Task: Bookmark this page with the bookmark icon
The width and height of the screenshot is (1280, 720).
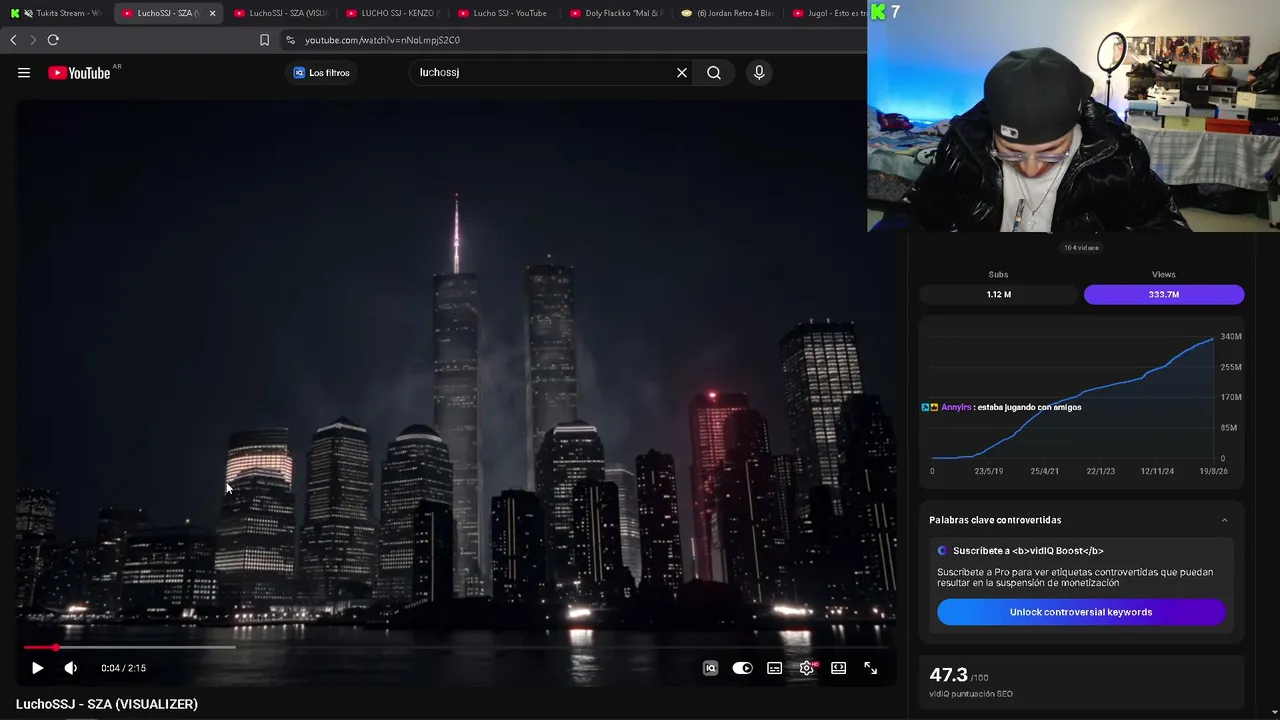Action: point(264,40)
